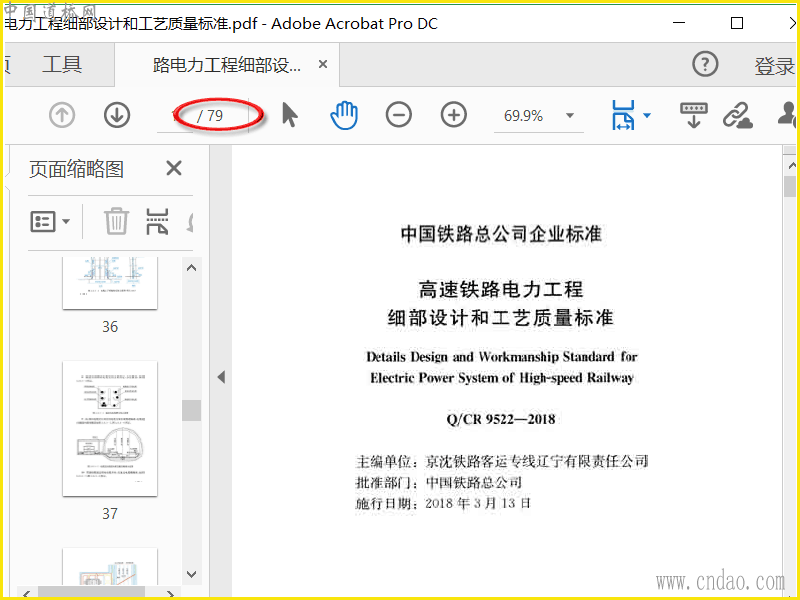Viewport: 800px width, 600px height.
Task: Click the heading 中国铁路总公司企业标准
Action: click(501, 234)
